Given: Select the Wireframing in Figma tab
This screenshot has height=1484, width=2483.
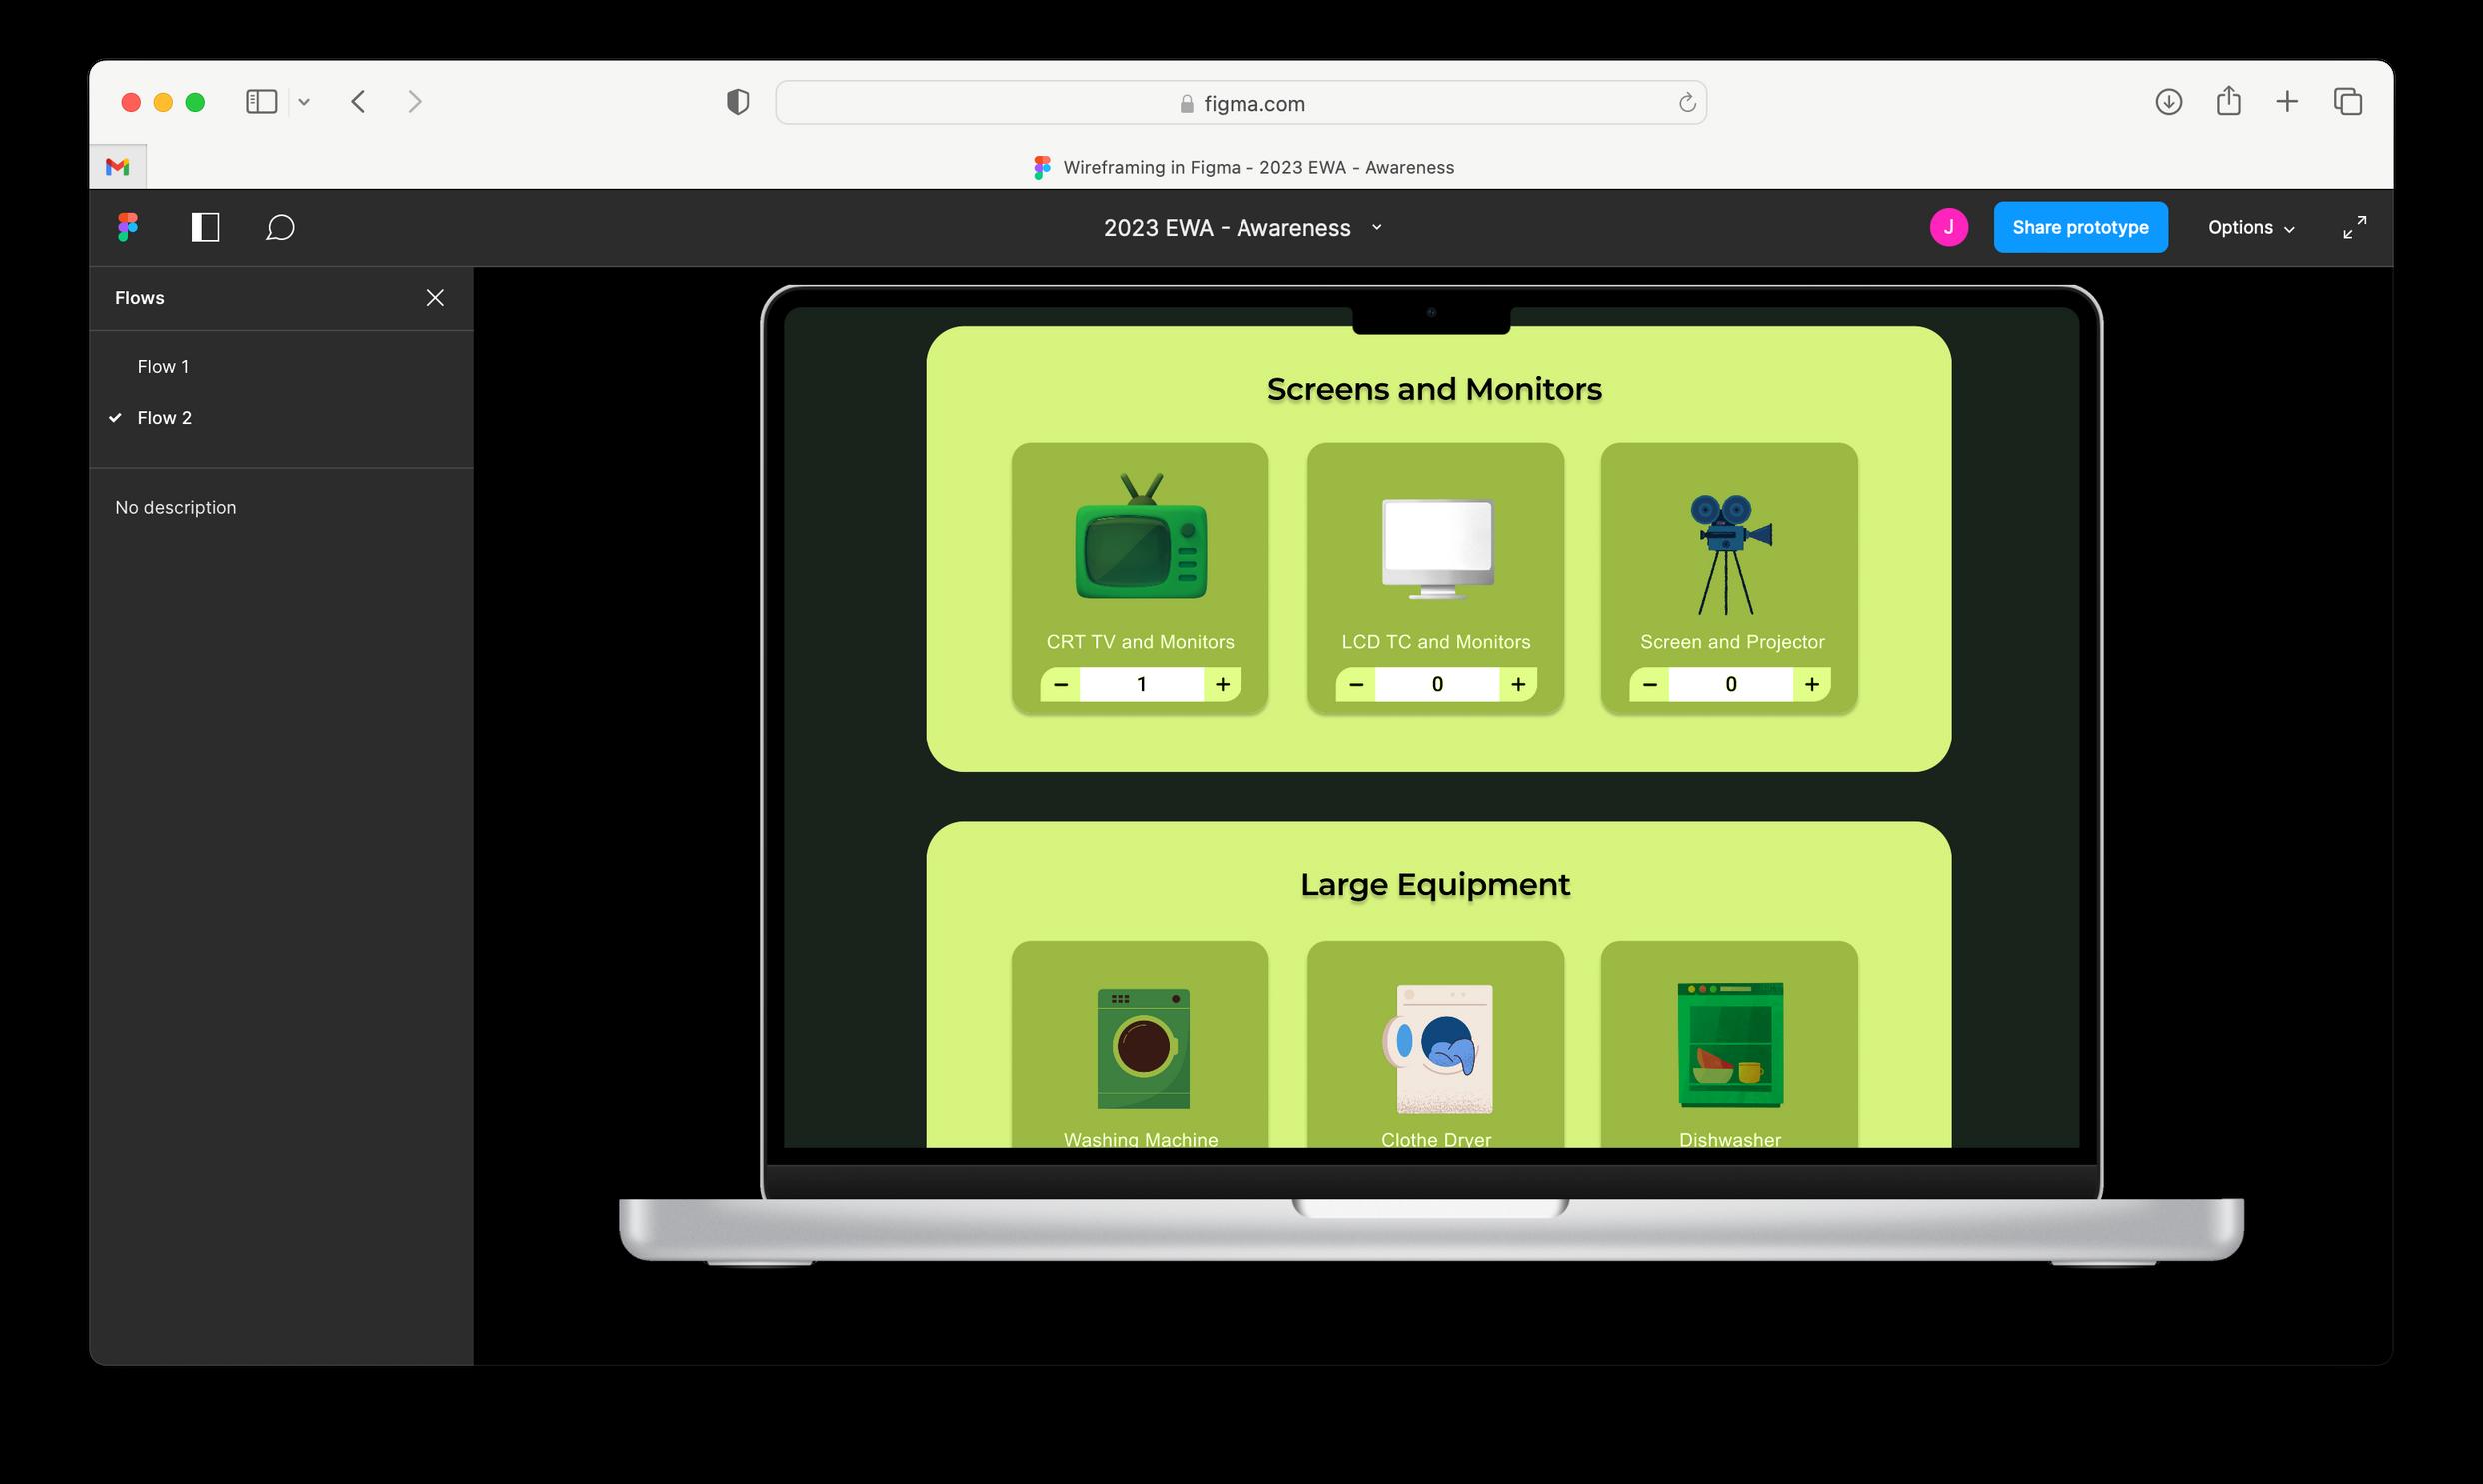Looking at the screenshot, I should coord(1243,167).
